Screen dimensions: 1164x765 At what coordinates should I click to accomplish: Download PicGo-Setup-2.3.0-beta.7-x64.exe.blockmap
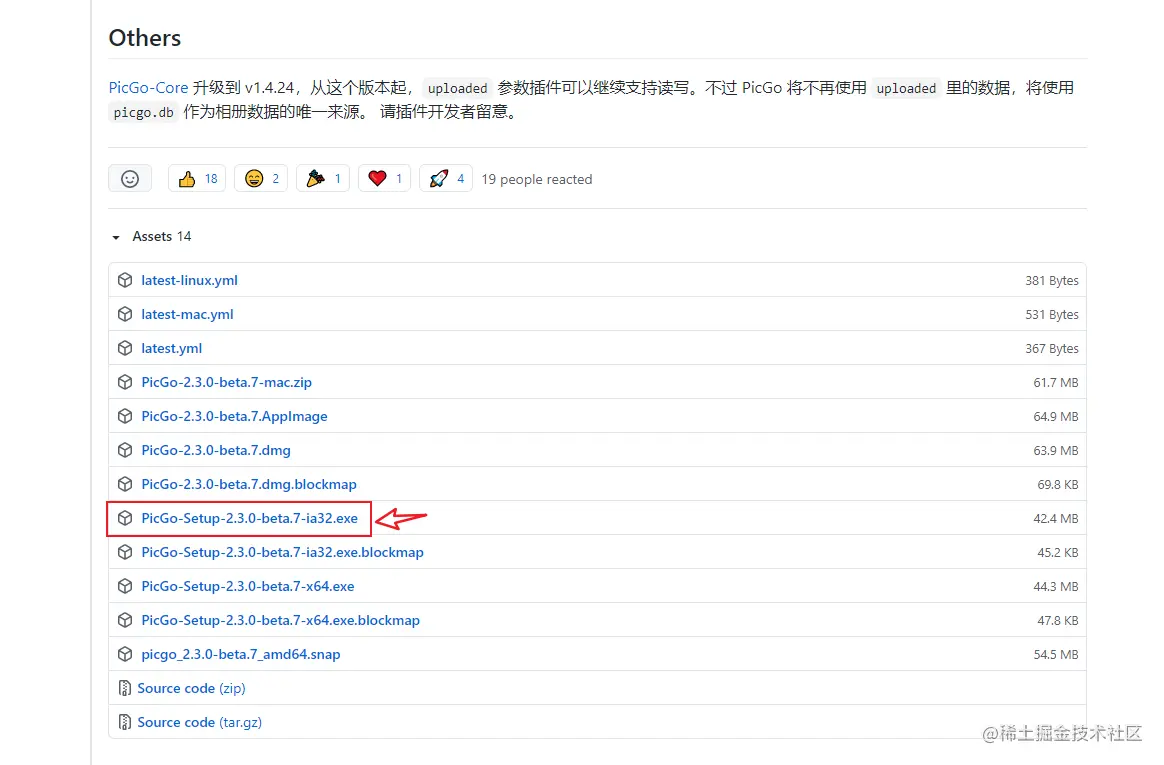[281, 621]
